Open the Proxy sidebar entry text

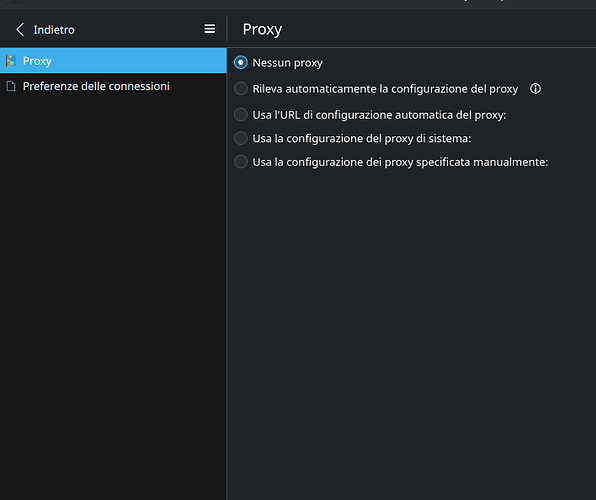[x=37, y=61]
